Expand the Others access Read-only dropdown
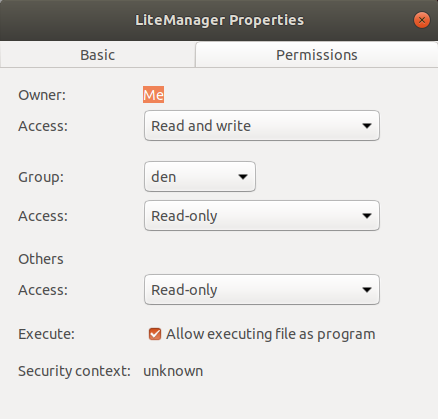Viewport: 438px width, 419px height. point(262,290)
